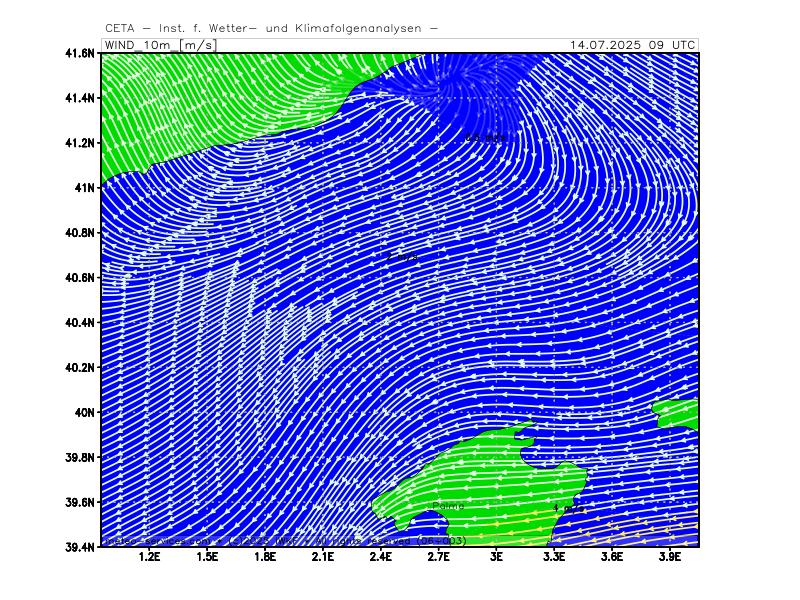This screenshot has width=800, height=600.
Task: Click the 2.4E longitude label
Action: pos(381,556)
